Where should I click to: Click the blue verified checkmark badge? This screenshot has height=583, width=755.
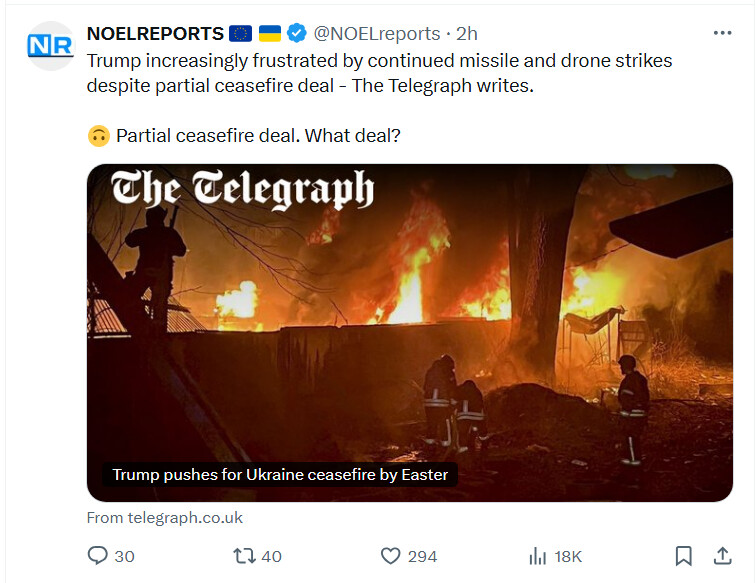(297, 33)
